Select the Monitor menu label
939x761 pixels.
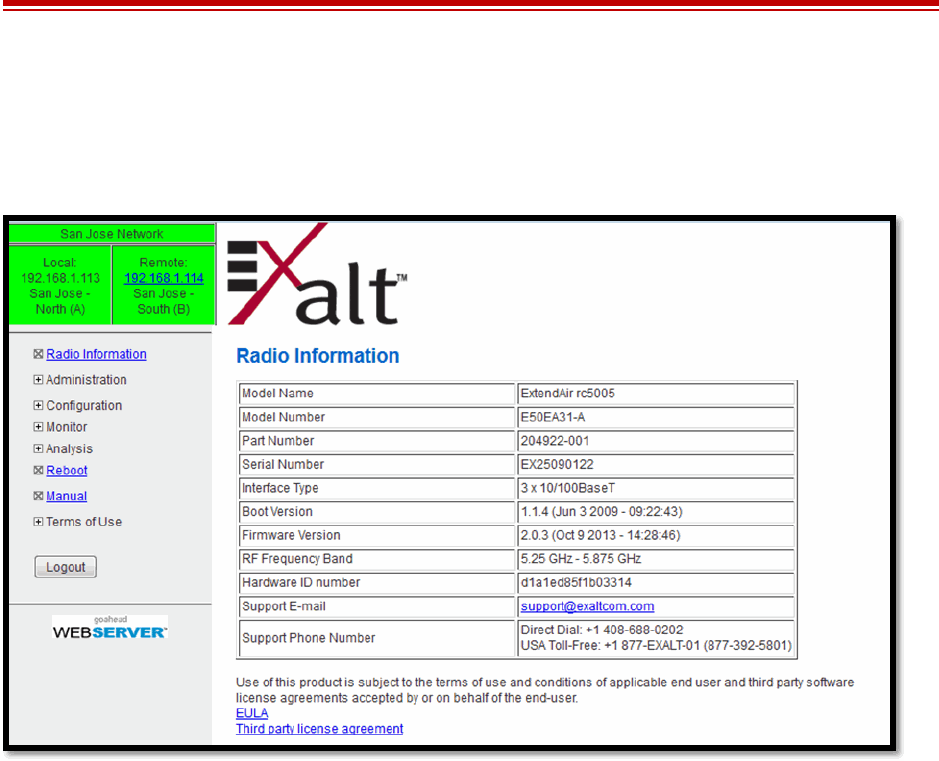click(x=66, y=427)
